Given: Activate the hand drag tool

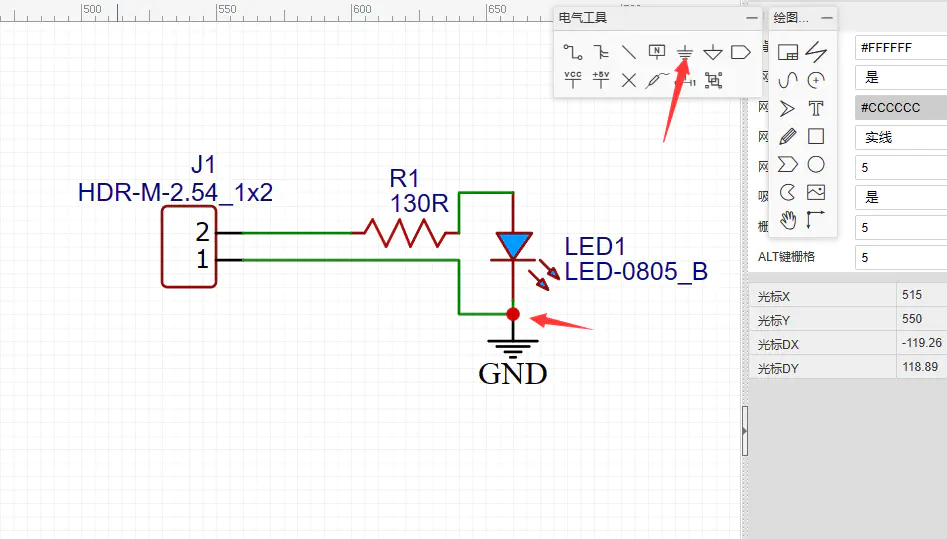Looking at the screenshot, I should click(x=788, y=219).
